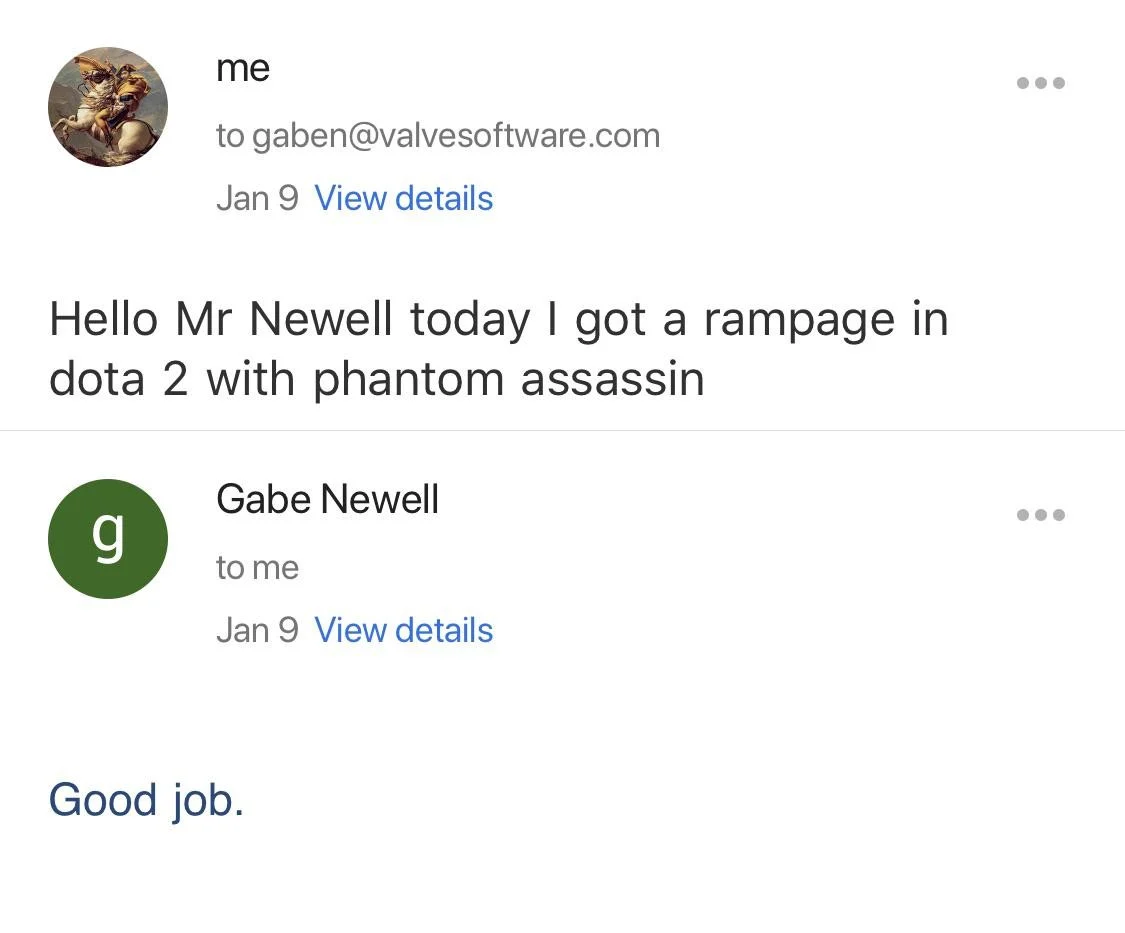
Task: Click the gaben@valvesoftware.com recipient address
Action: click(x=456, y=135)
